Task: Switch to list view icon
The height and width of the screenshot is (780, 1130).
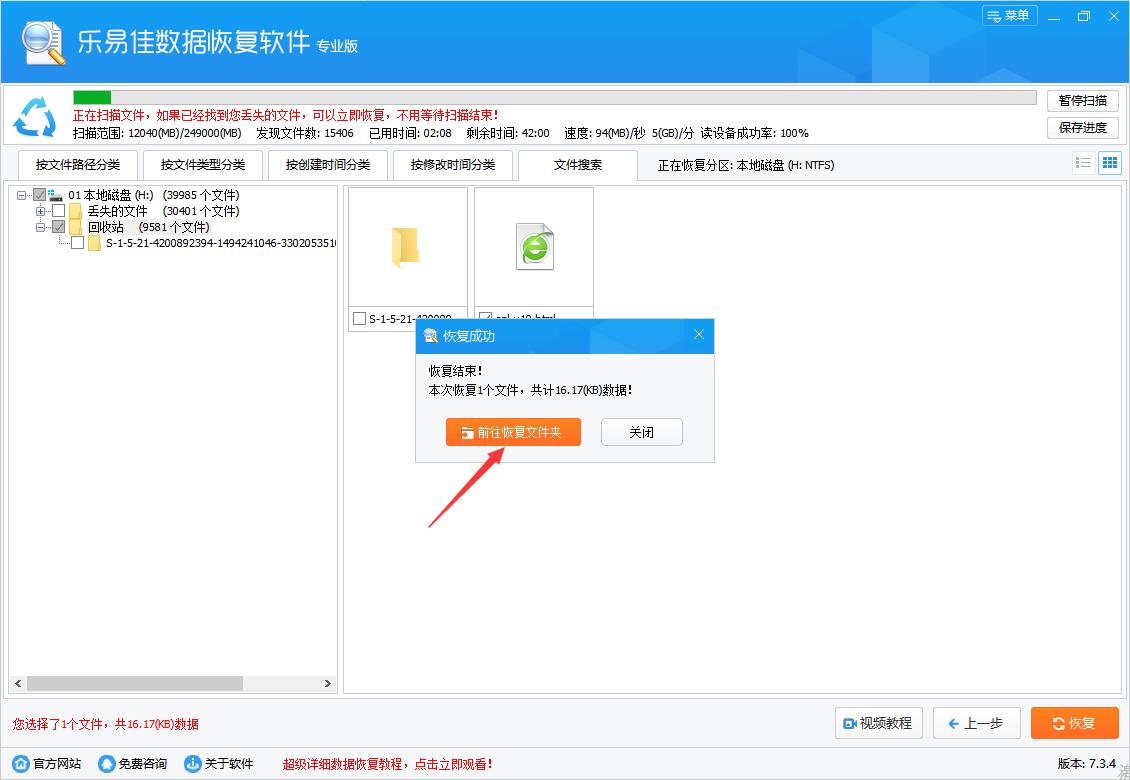Action: (1083, 163)
